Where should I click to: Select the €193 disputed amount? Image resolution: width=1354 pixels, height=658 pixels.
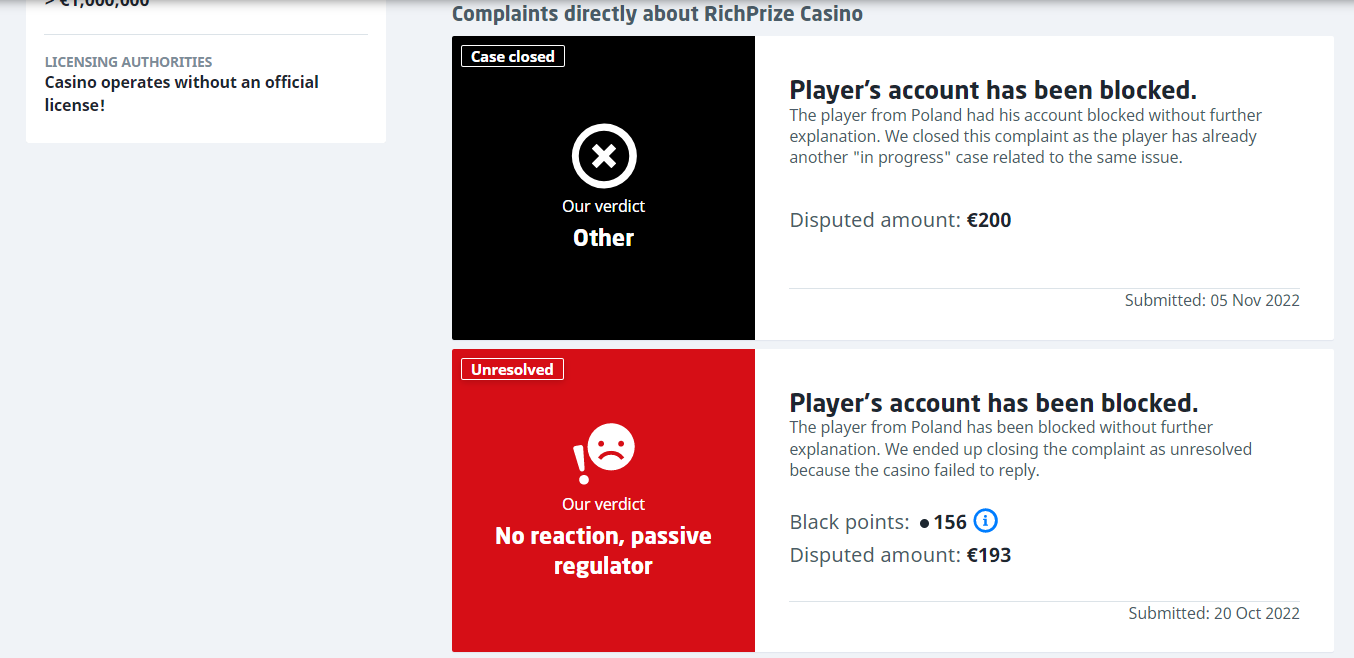tap(989, 555)
